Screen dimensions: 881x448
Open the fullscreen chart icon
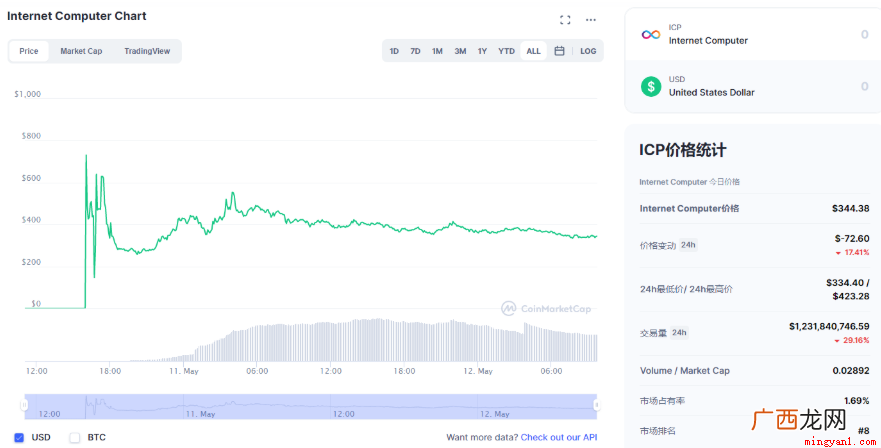tap(565, 20)
